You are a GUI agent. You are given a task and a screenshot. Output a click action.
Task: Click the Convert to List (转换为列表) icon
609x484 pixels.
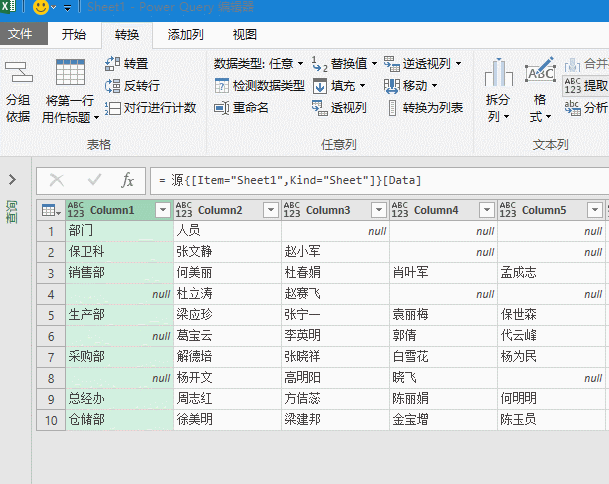[392, 108]
